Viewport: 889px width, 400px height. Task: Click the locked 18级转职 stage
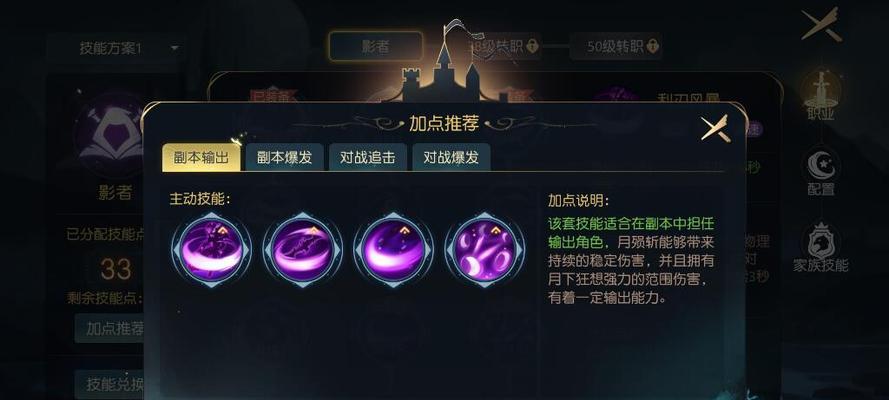pyautogui.click(x=502, y=46)
